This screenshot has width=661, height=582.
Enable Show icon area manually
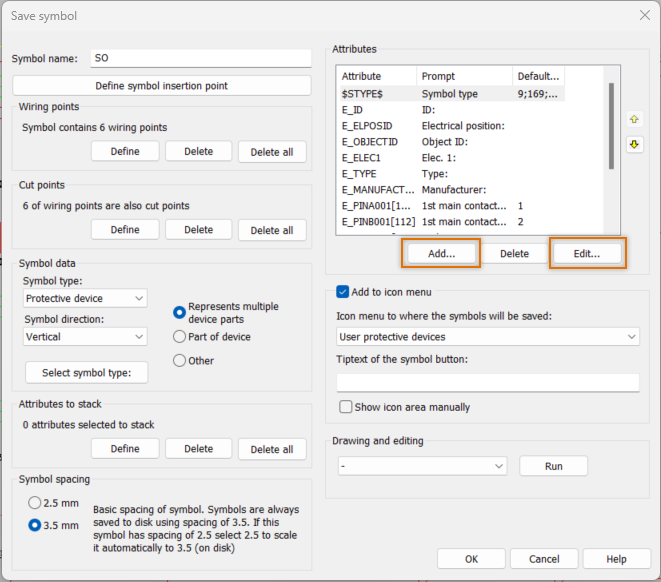click(346, 407)
